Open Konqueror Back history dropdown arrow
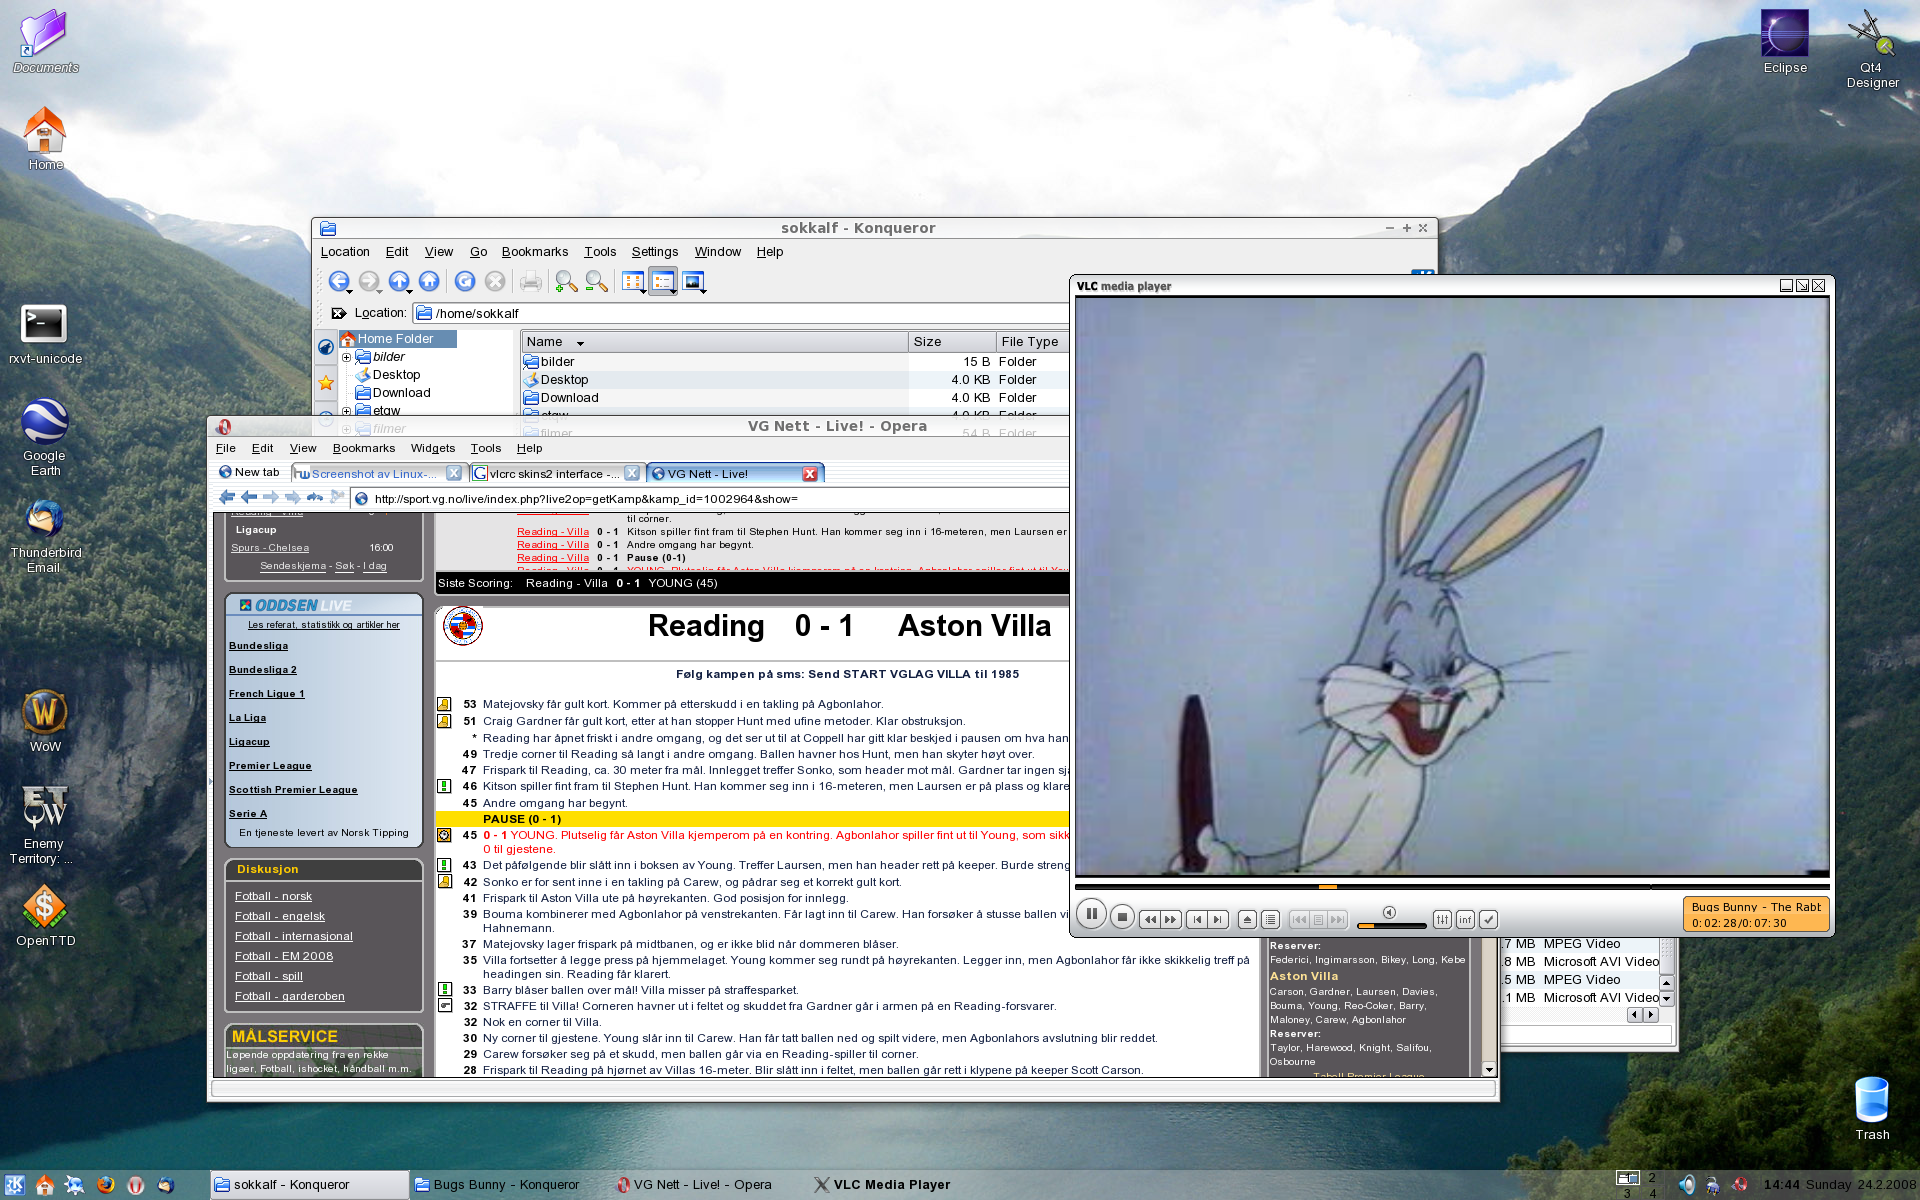The height and width of the screenshot is (1200, 1920). (x=350, y=291)
